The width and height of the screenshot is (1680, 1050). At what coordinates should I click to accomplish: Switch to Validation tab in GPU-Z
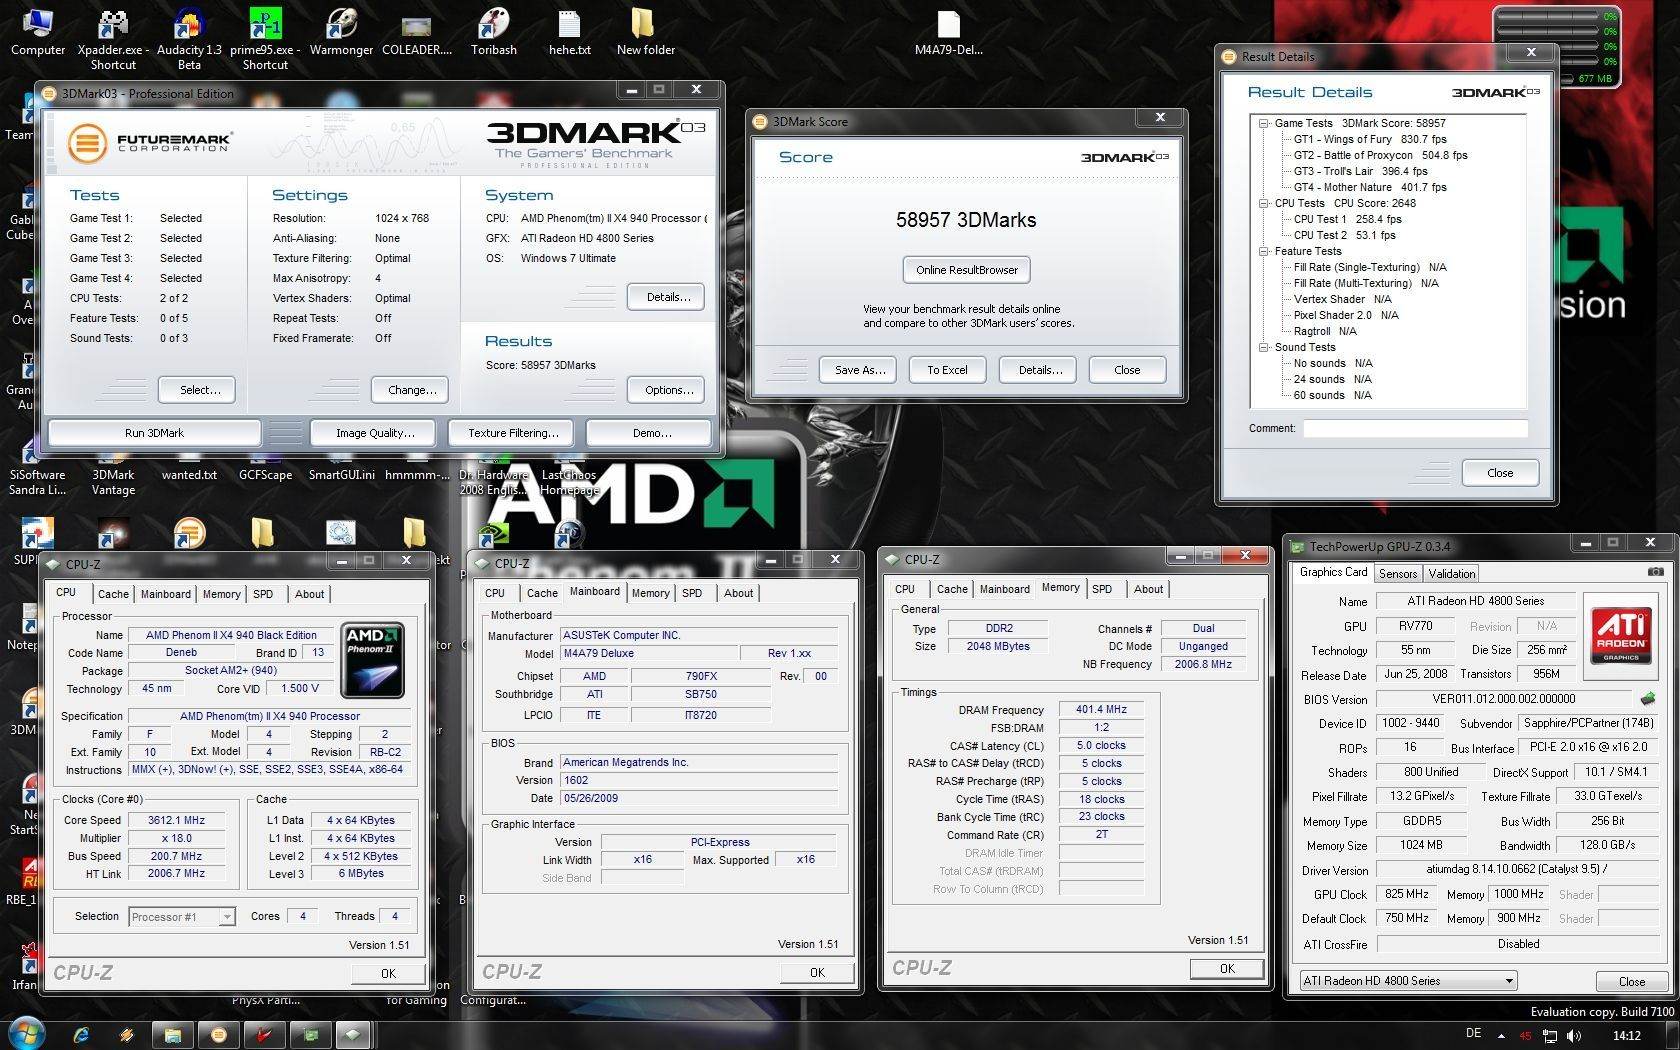click(1451, 574)
